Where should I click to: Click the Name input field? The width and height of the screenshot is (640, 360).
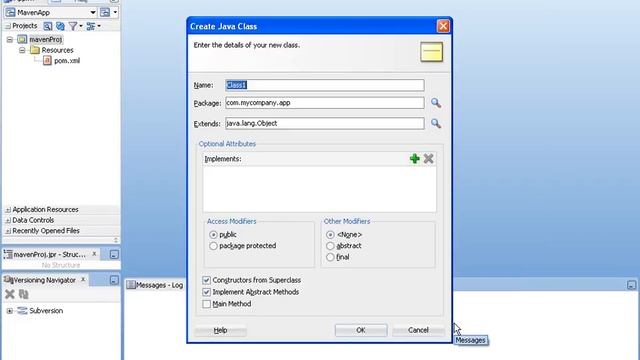pos(324,85)
